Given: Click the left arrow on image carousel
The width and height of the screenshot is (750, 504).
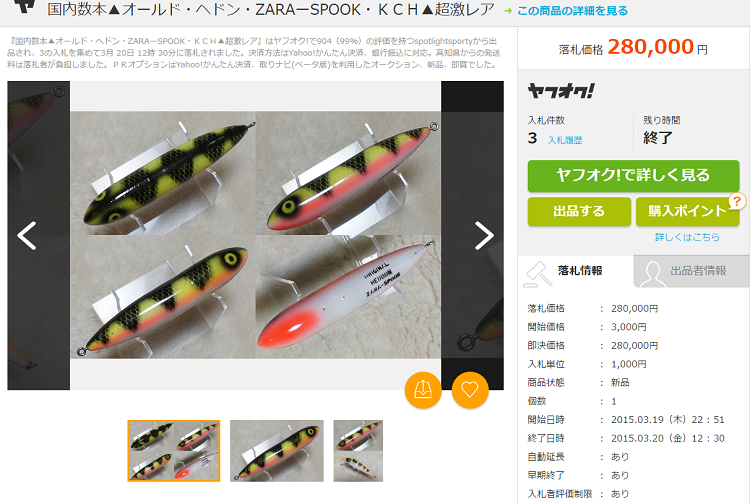Looking at the screenshot, I should (27, 235).
